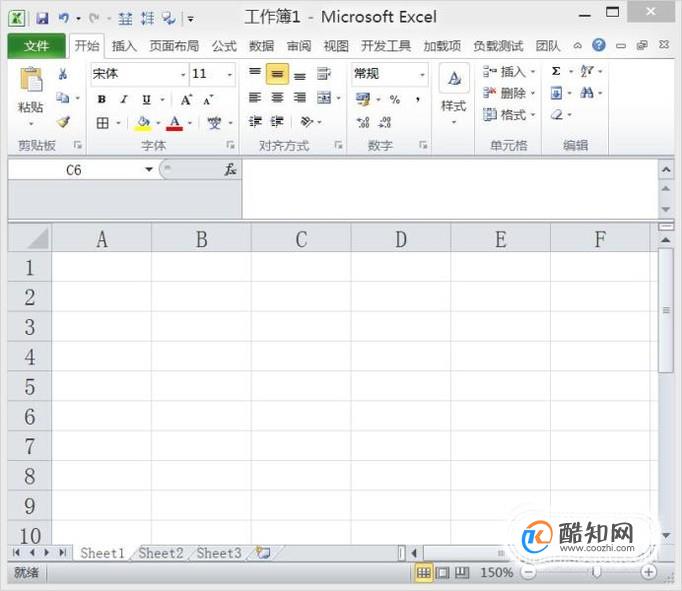Decrease indent of cell text
Screen dimensions: 682x591
click(x=255, y=121)
